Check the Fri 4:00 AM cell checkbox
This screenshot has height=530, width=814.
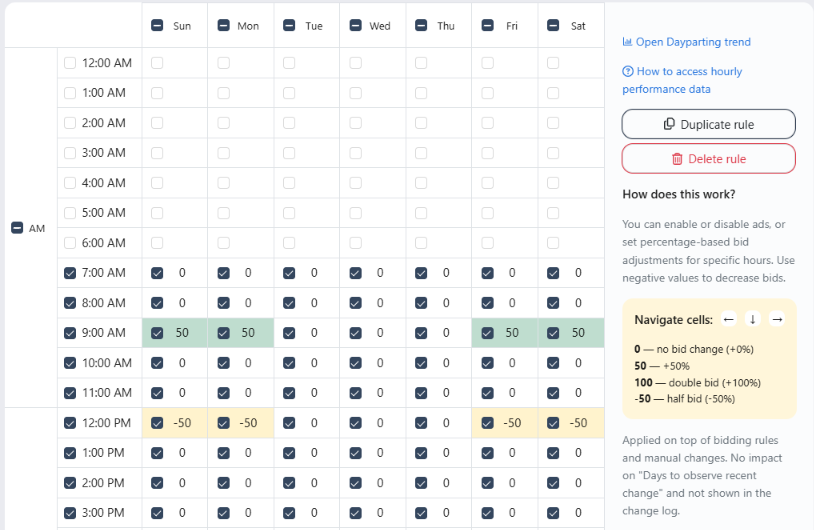[x=487, y=183]
